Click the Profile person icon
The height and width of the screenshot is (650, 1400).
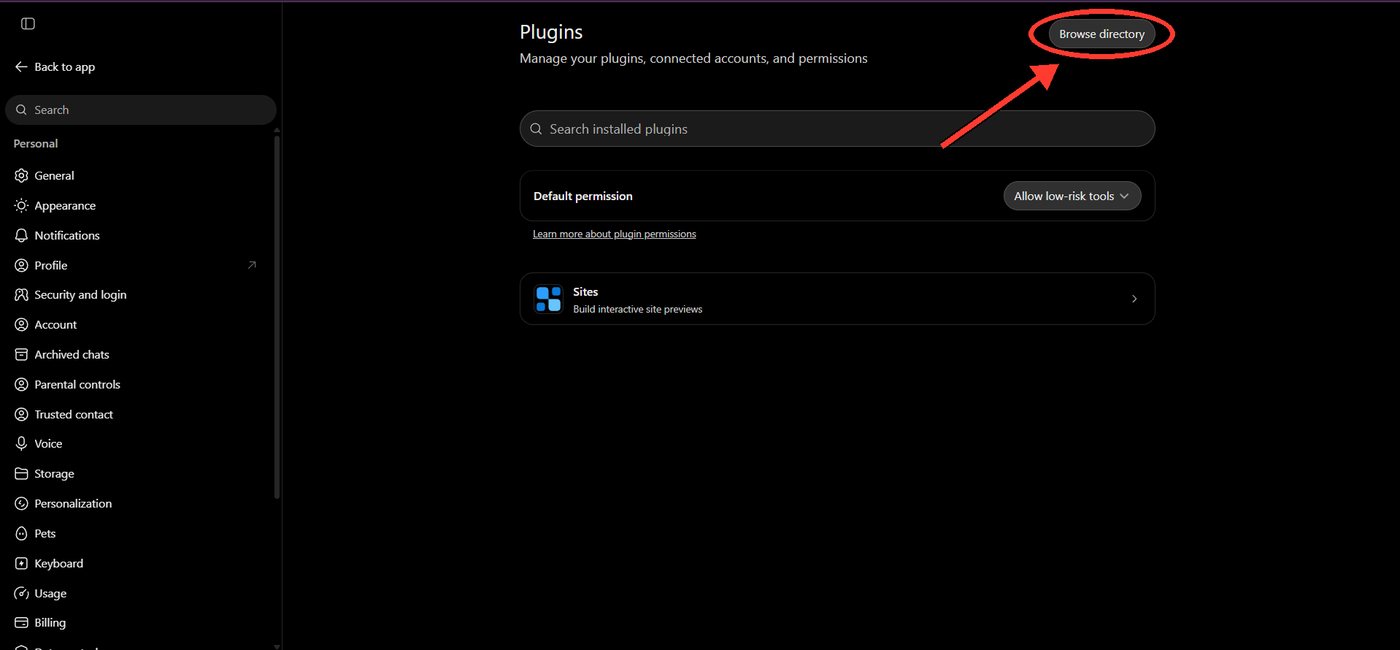[x=21, y=266]
